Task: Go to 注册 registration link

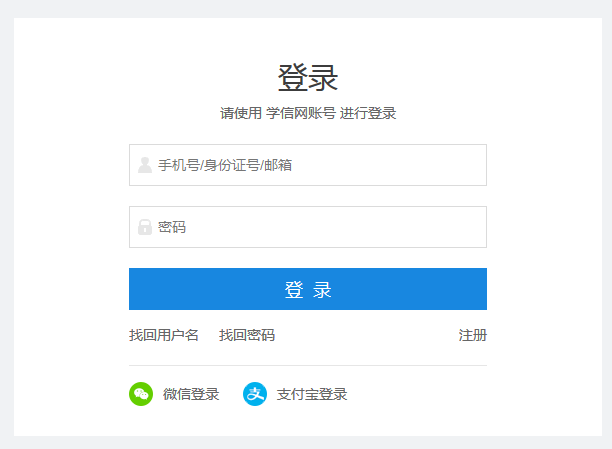Action: (x=473, y=335)
